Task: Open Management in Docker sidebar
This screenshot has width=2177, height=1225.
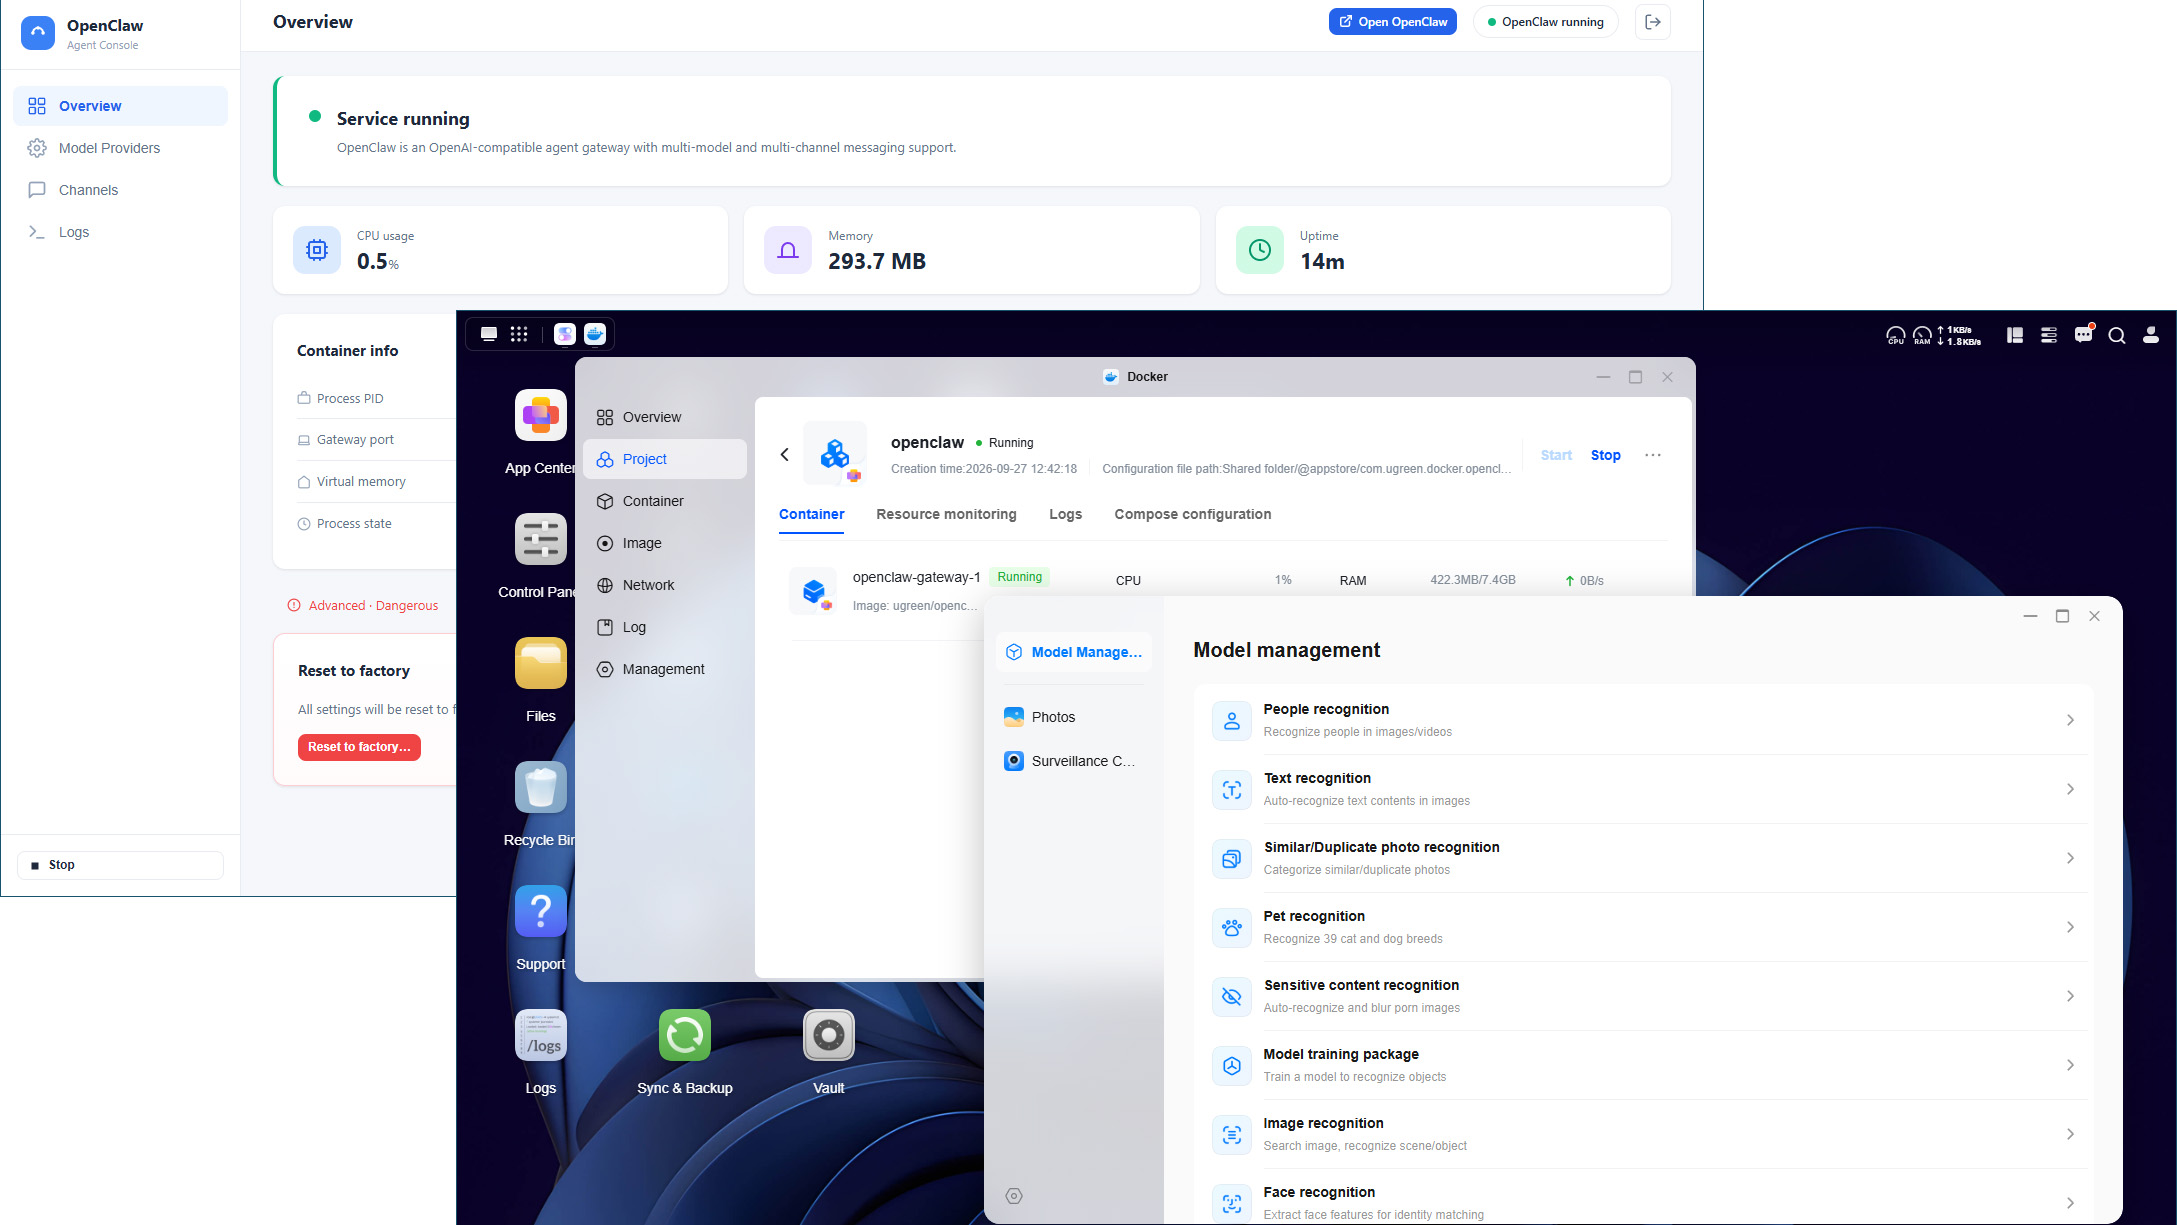Action: tap(664, 669)
